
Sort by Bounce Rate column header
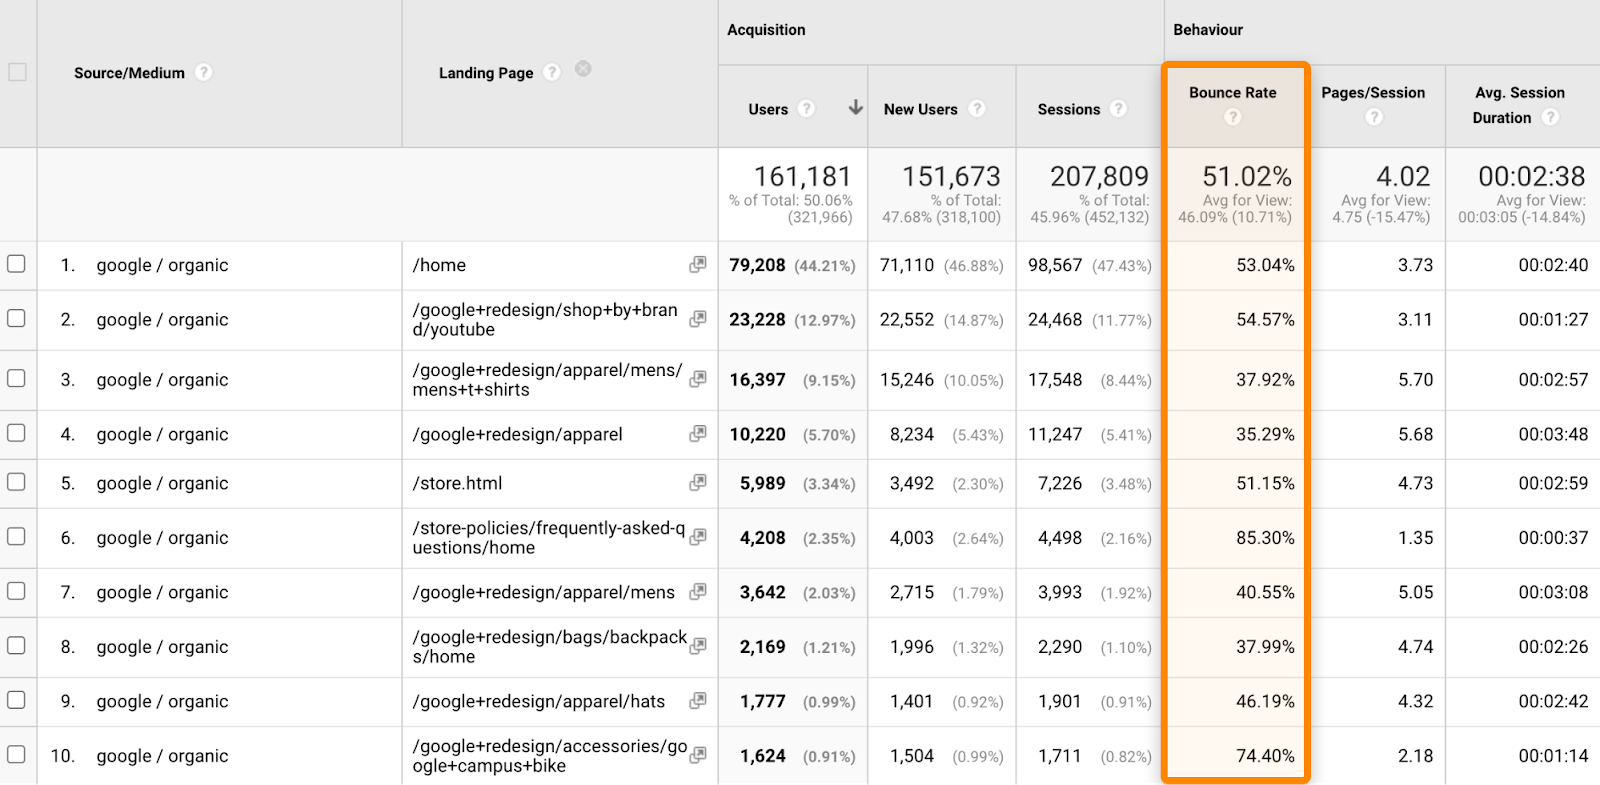(1232, 93)
